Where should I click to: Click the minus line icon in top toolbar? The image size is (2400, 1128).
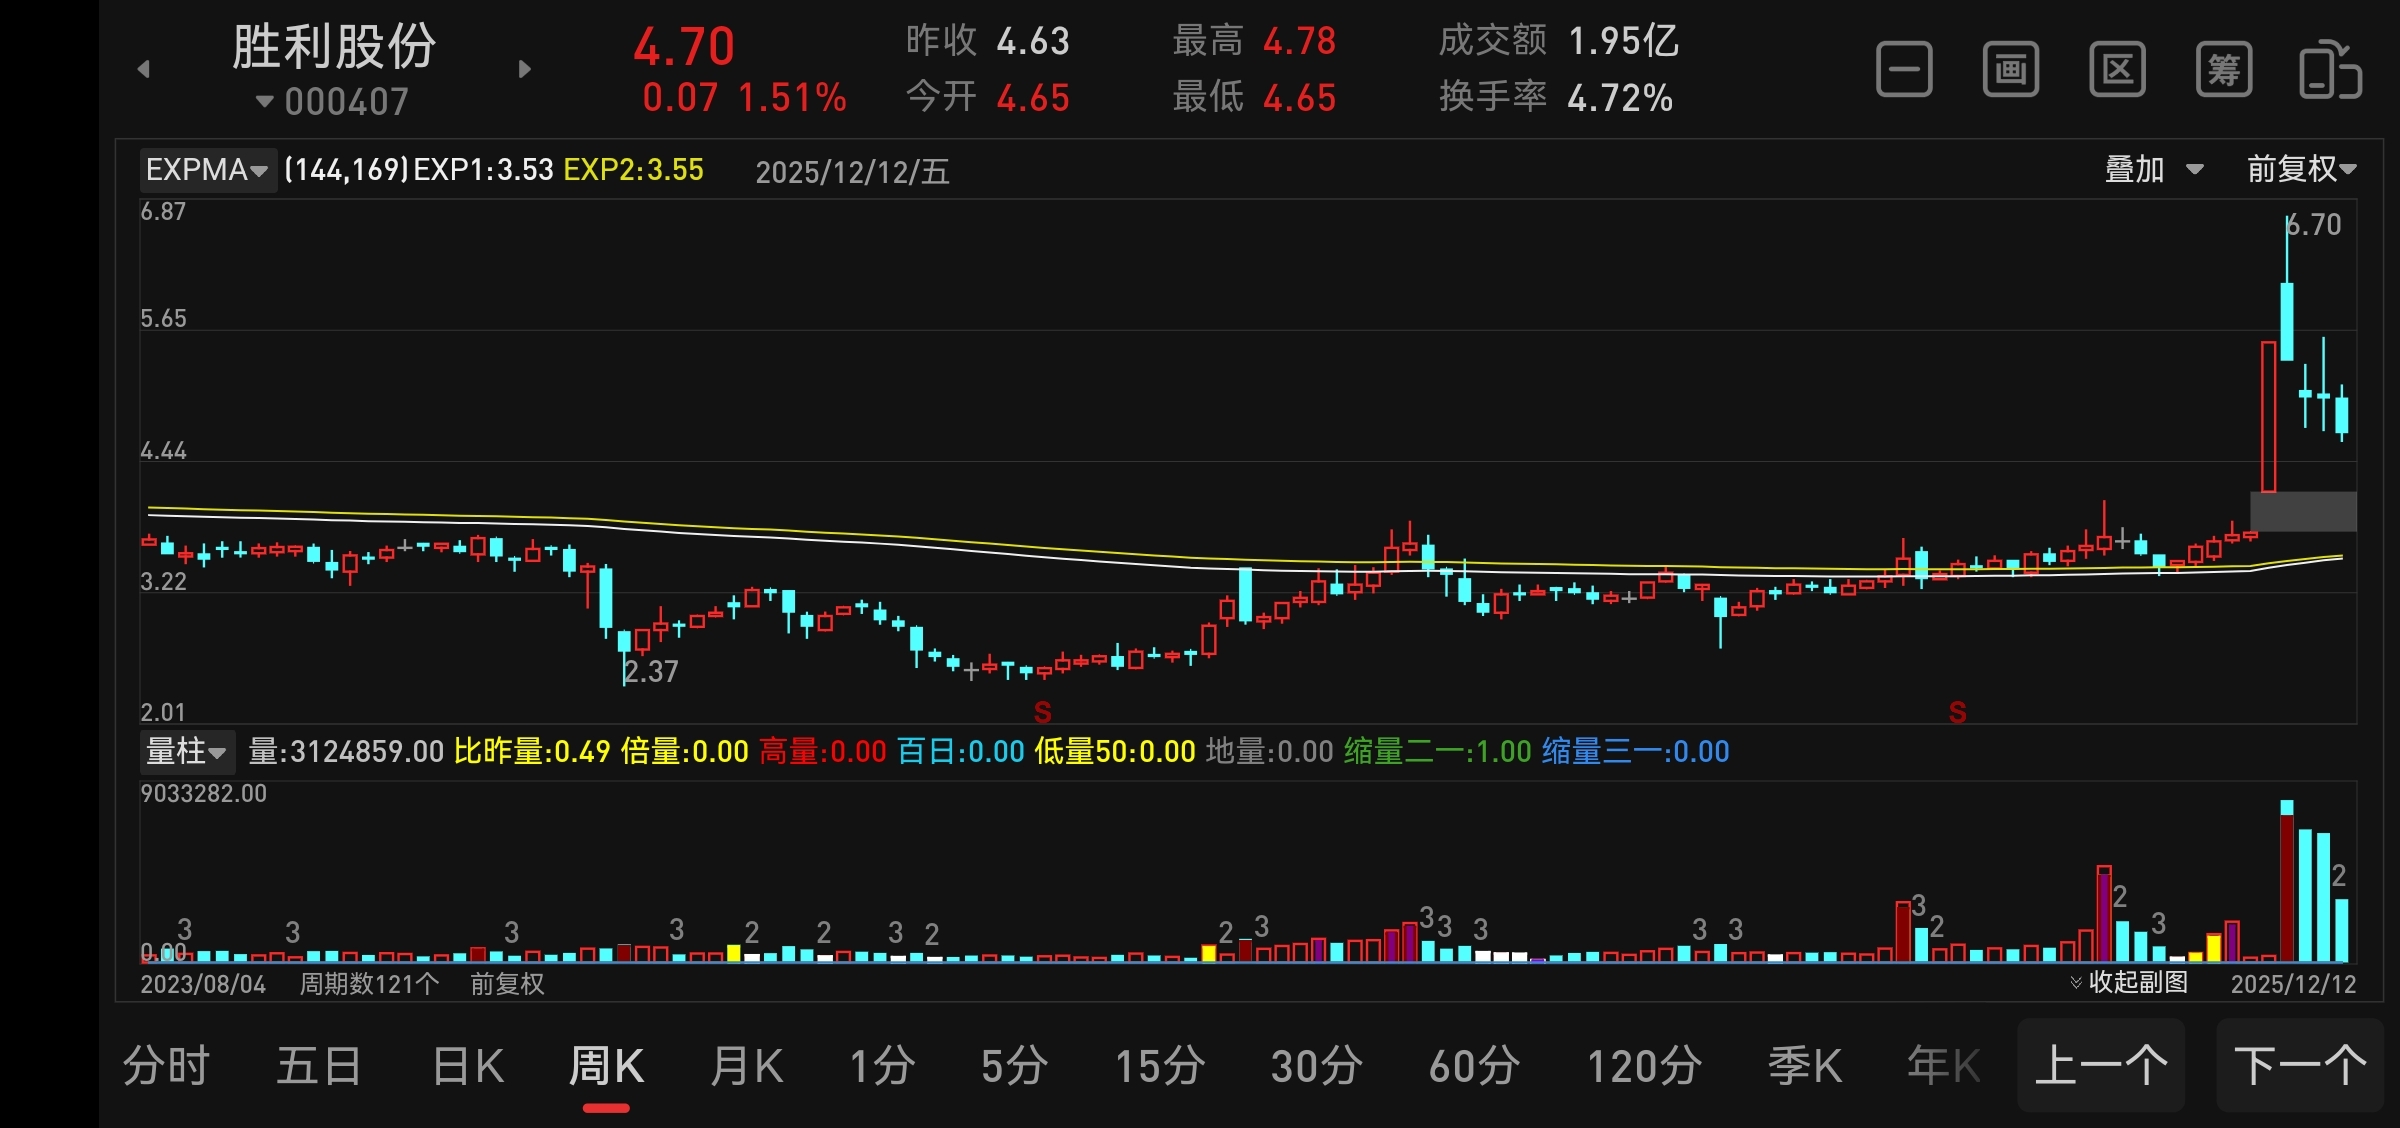click(x=1904, y=70)
